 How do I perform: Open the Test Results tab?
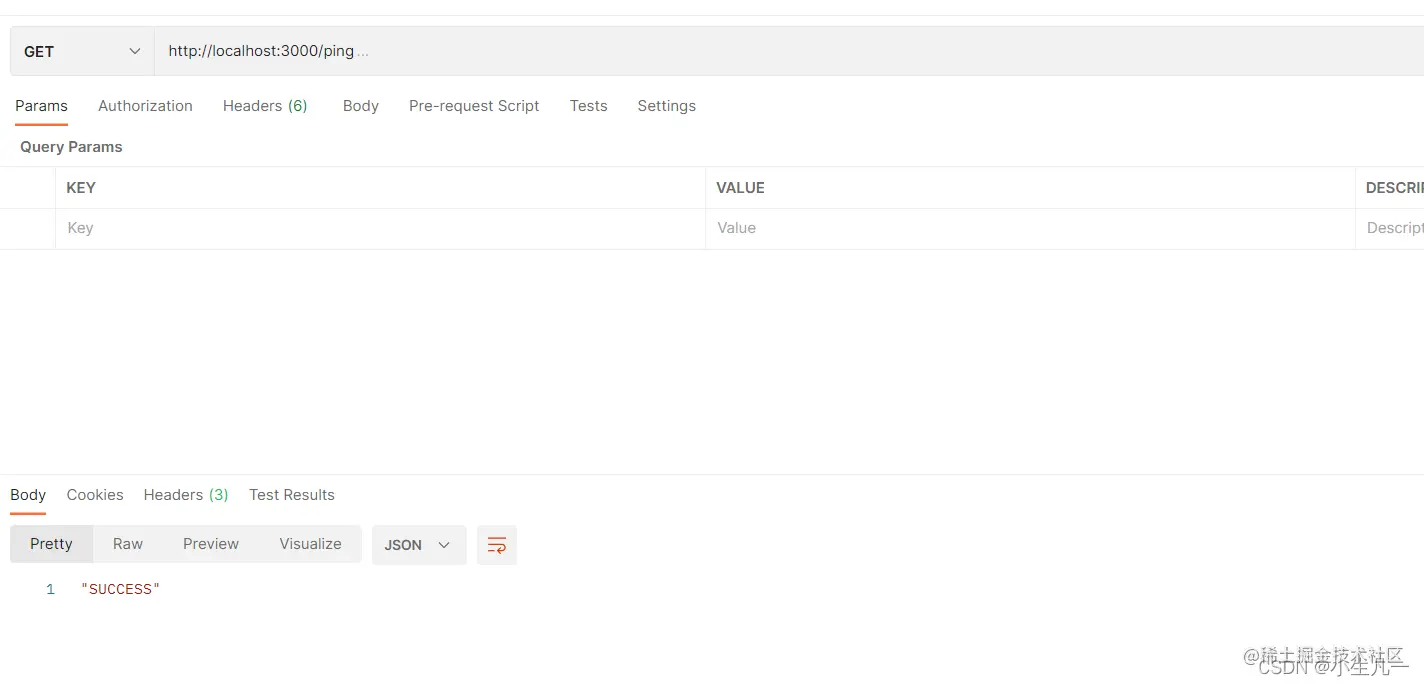click(292, 495)
